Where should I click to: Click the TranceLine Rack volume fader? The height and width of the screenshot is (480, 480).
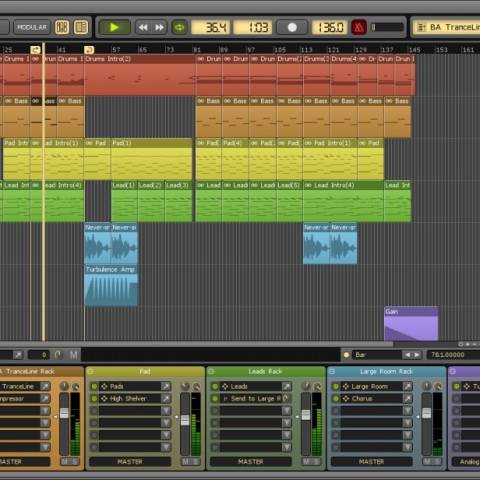64,413
